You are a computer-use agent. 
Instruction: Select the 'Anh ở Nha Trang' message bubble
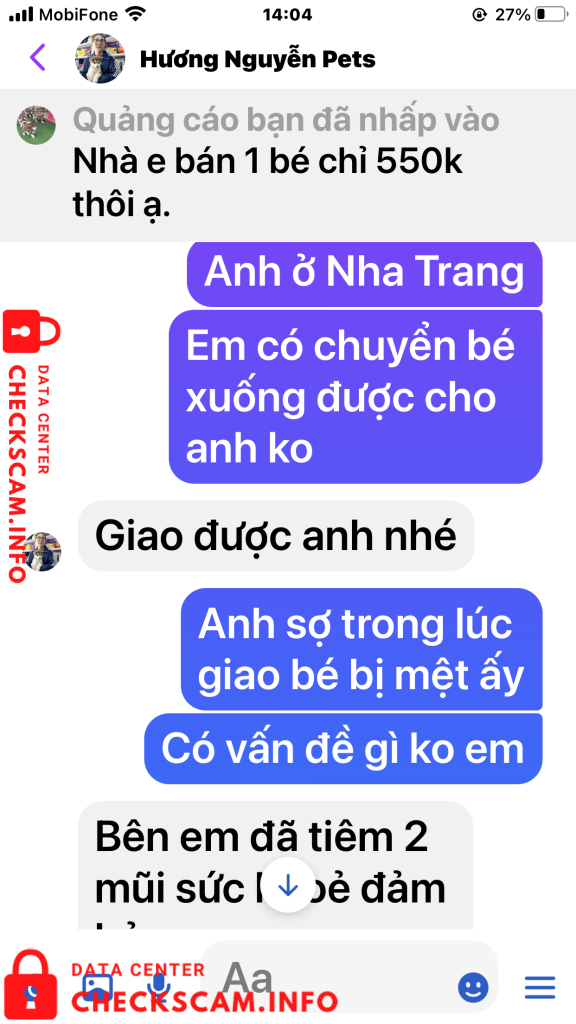tap(364, 274)
